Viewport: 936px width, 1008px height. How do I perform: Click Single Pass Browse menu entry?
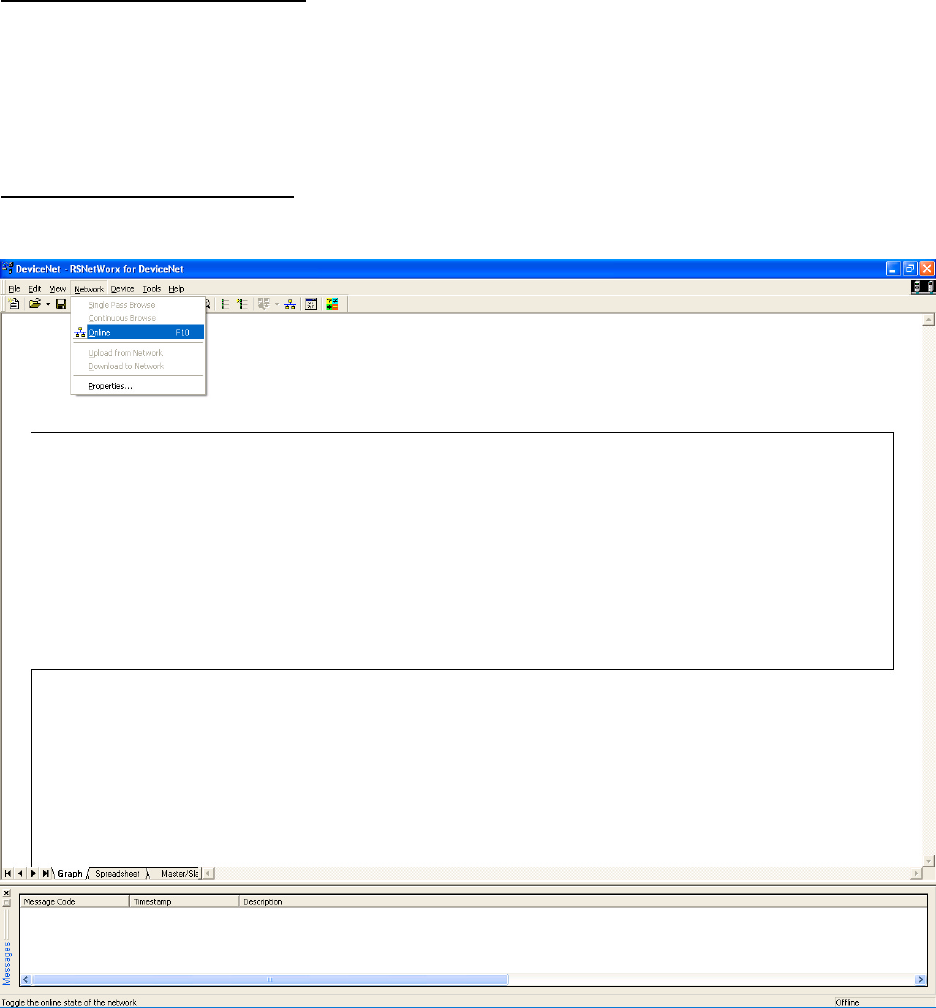click(138, 305)
